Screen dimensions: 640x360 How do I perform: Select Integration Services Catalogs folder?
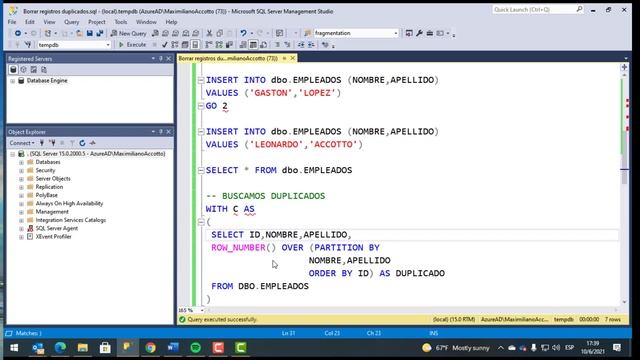[71, 220]
